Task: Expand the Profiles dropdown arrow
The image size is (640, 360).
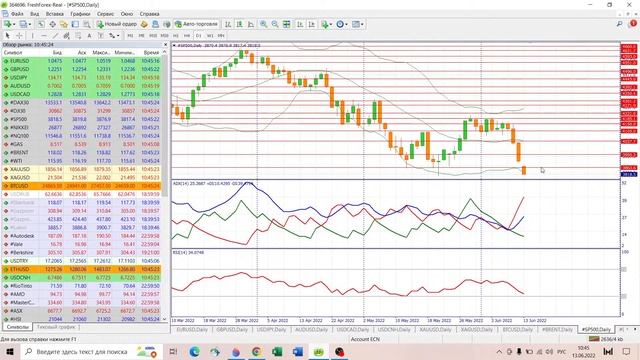Action: pos(30,24)
